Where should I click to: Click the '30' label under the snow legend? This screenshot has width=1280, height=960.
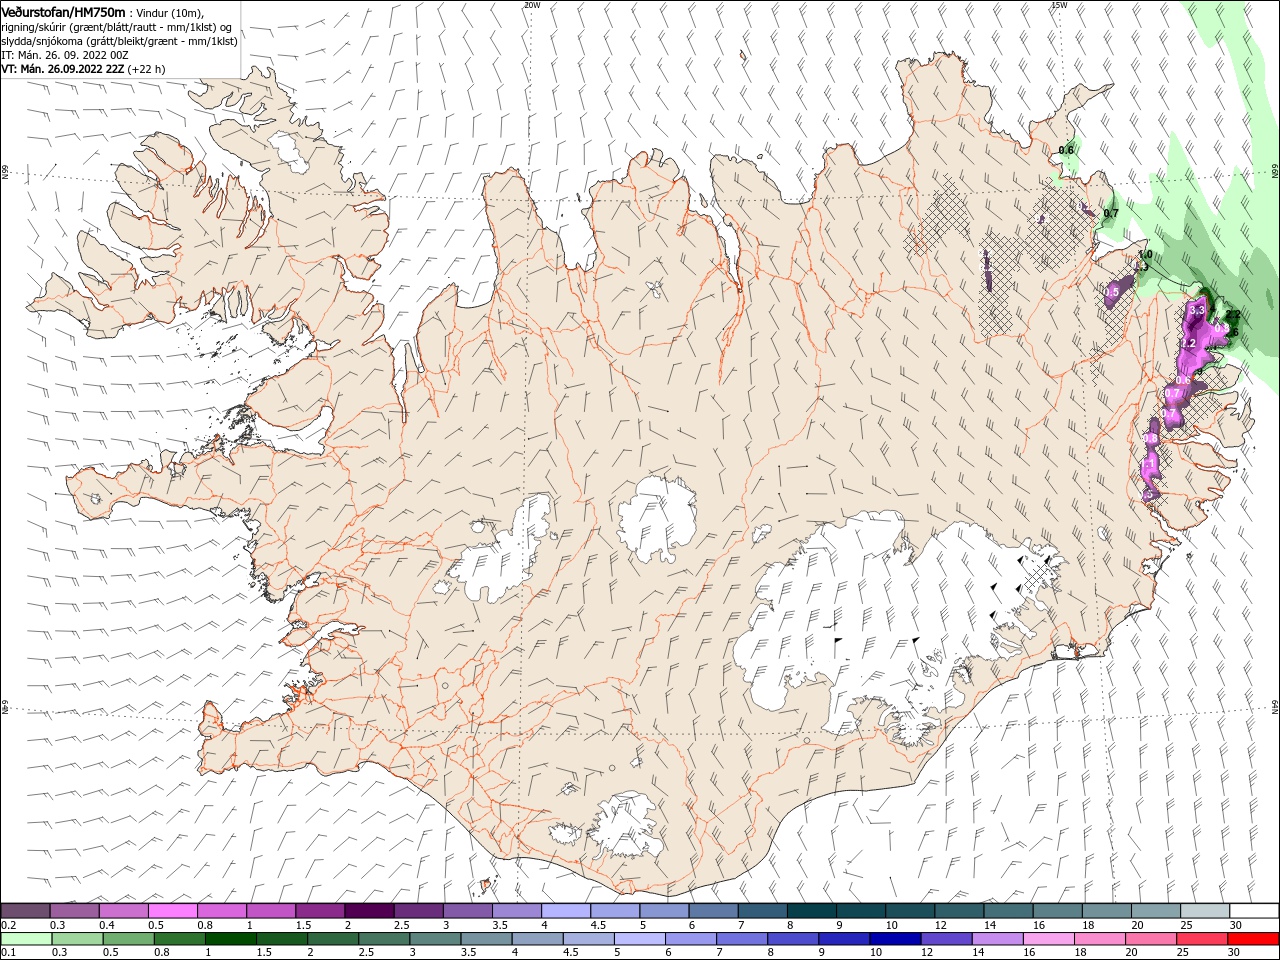[x=1234, y=925]
